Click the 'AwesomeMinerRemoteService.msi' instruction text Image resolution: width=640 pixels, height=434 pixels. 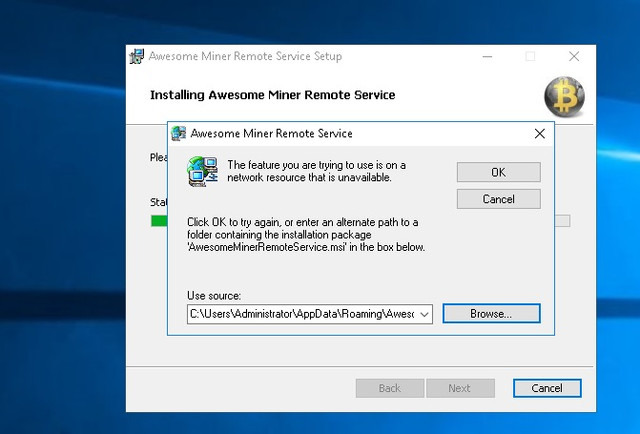(306, 235)
